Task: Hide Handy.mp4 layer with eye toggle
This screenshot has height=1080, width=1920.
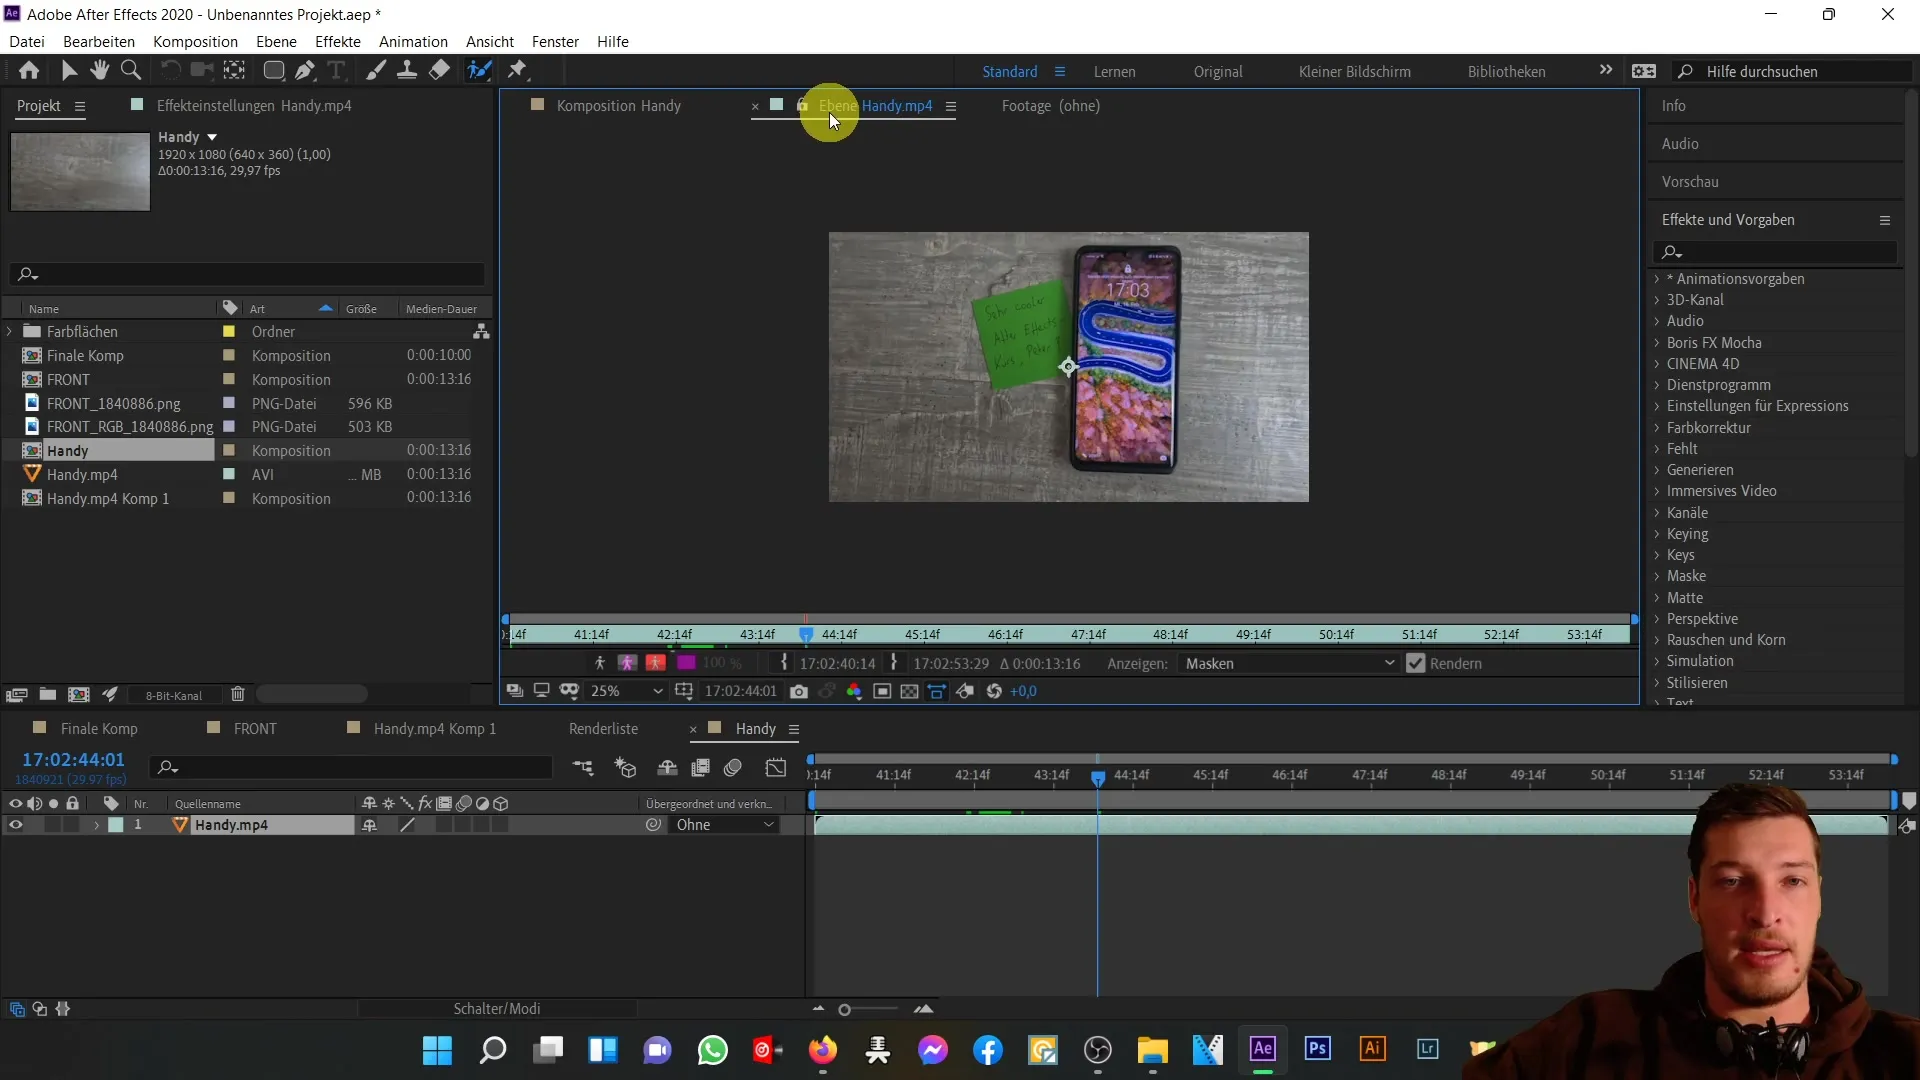Action: click(x=15, y=825)
